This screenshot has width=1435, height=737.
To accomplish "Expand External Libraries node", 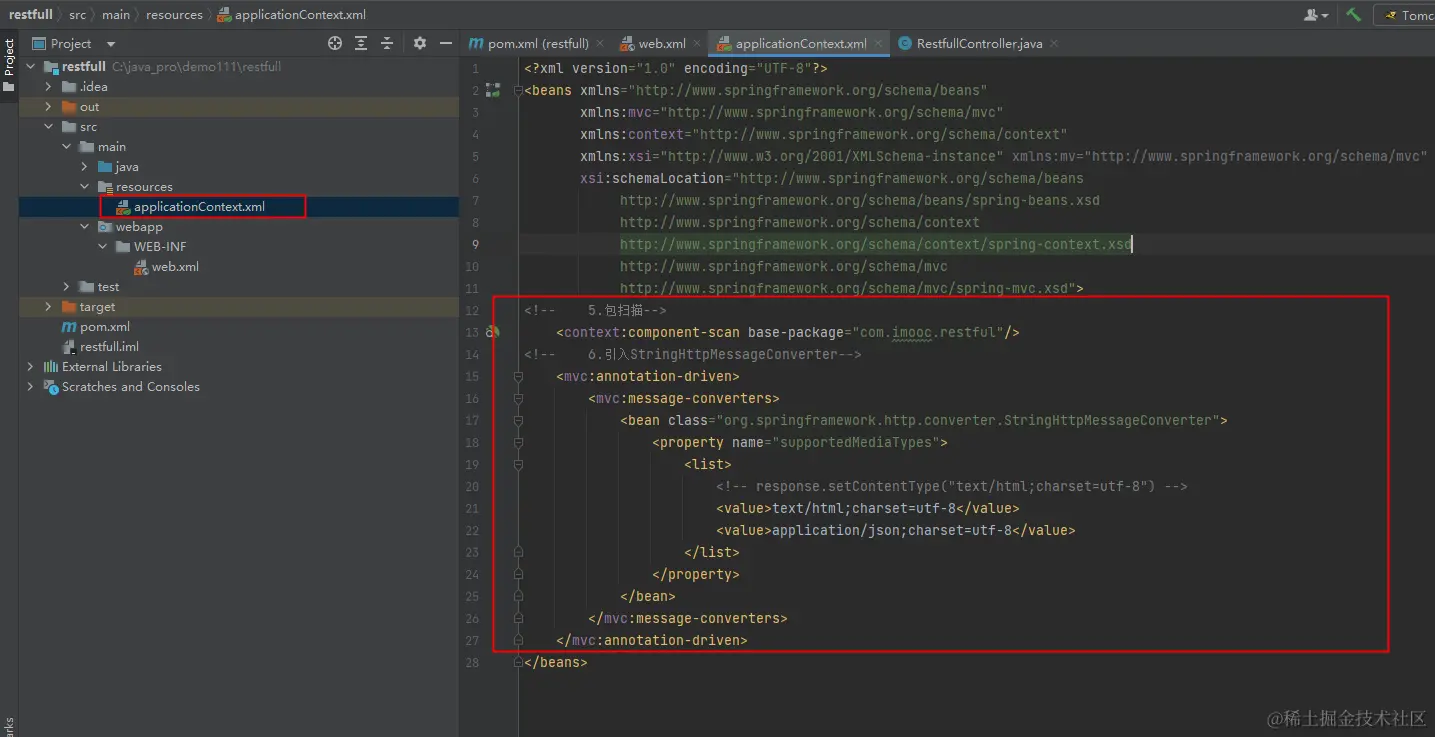I will pyautogui.click(x=30, y=367).
